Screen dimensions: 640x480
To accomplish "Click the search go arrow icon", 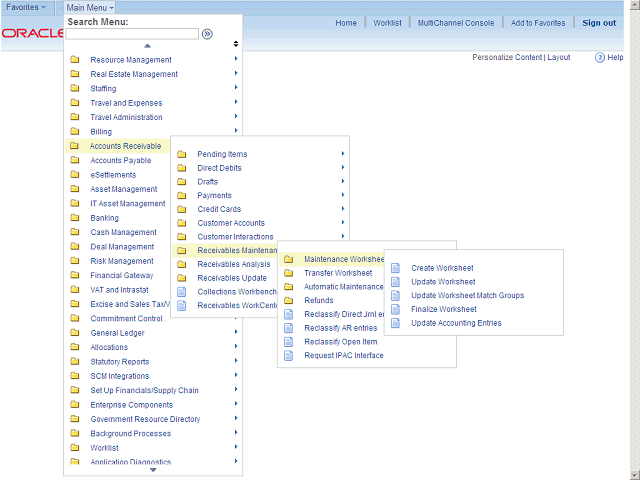I will point(207,34).
